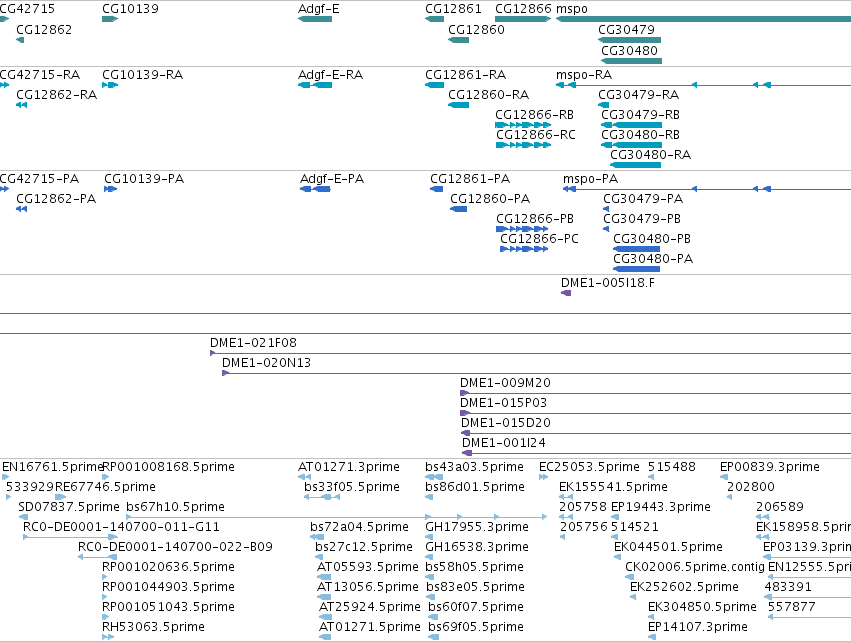Screen dimensions: 851x642
Task: Click EST label bs33f05.5prime
Action: click(352, 487)
